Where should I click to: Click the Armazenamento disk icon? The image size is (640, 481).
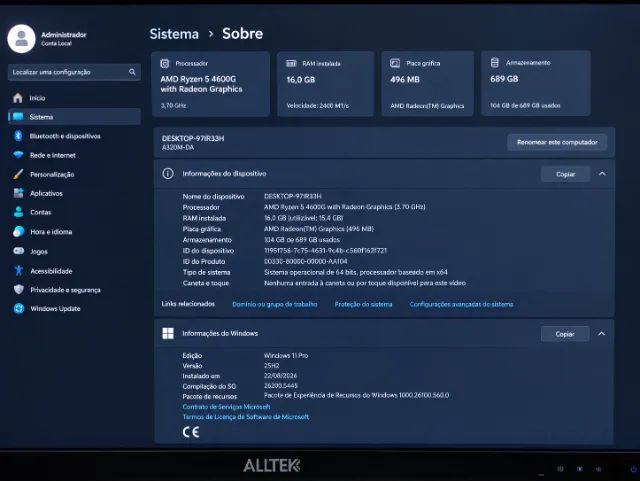(495, 62)
